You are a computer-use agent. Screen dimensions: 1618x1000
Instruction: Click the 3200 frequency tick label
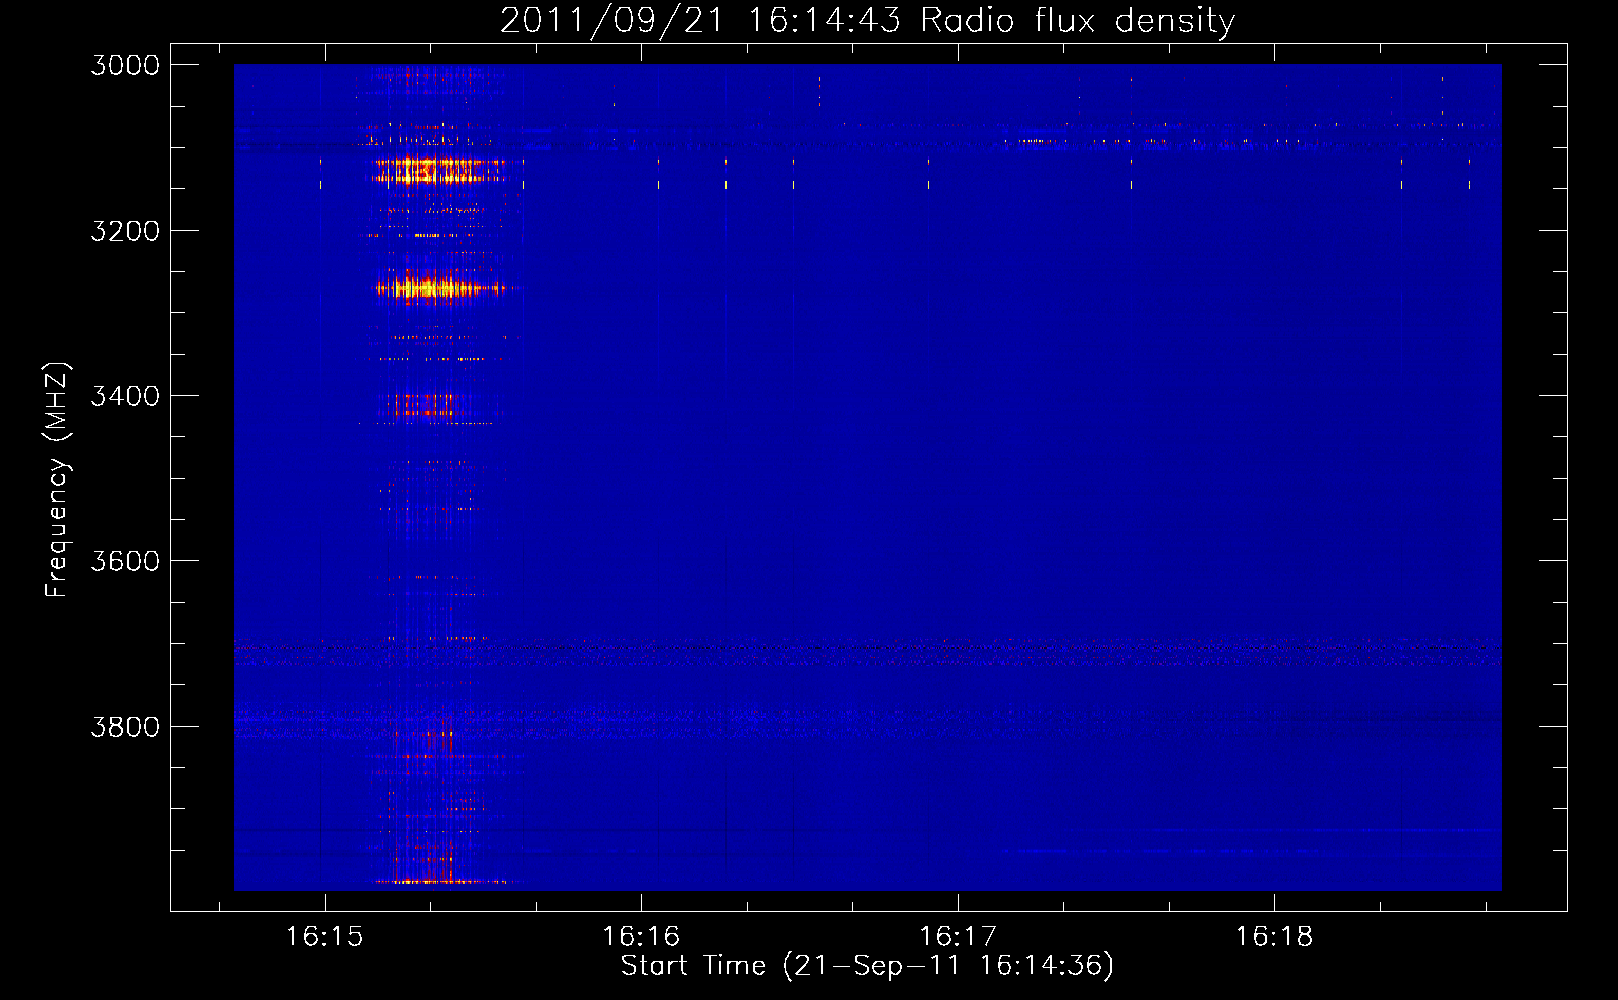coord(125,231)
